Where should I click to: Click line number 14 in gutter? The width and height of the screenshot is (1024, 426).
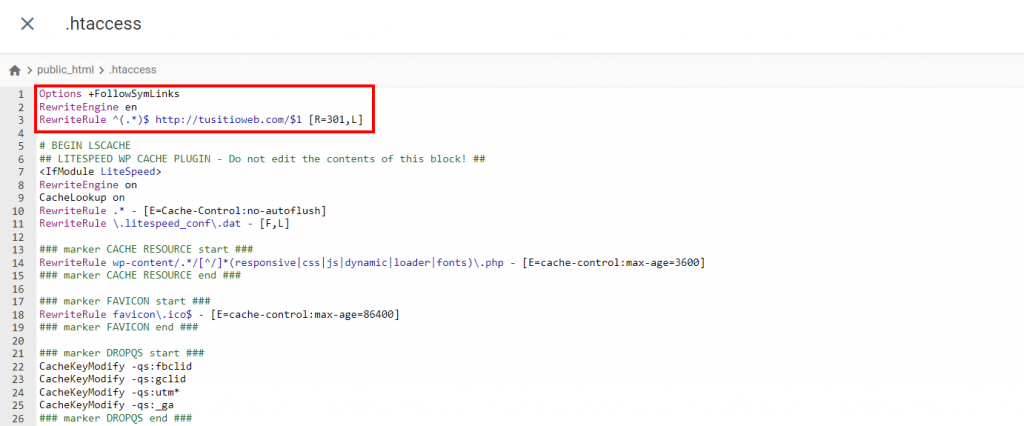pyautogui.click(x=18, y=263)
